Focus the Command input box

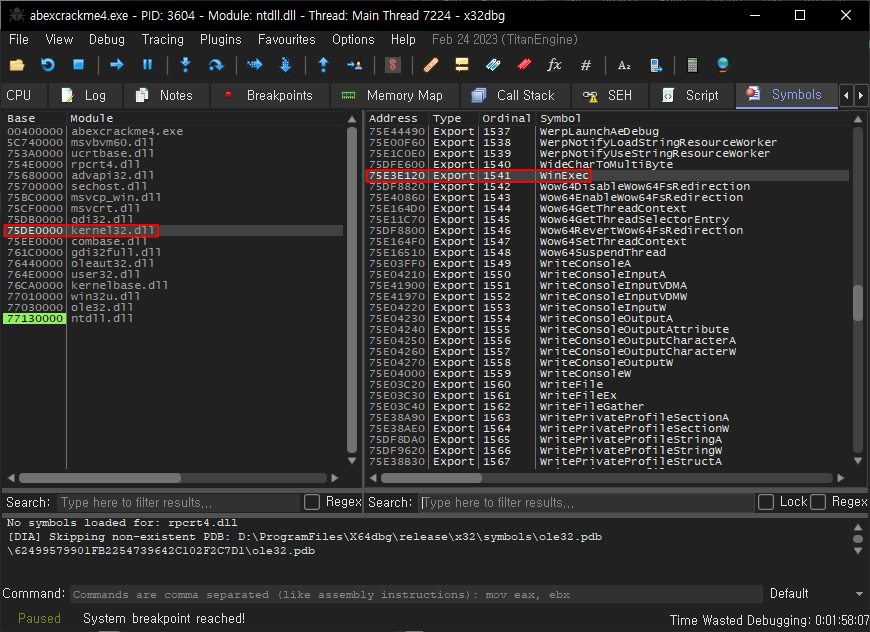[417, 594]
